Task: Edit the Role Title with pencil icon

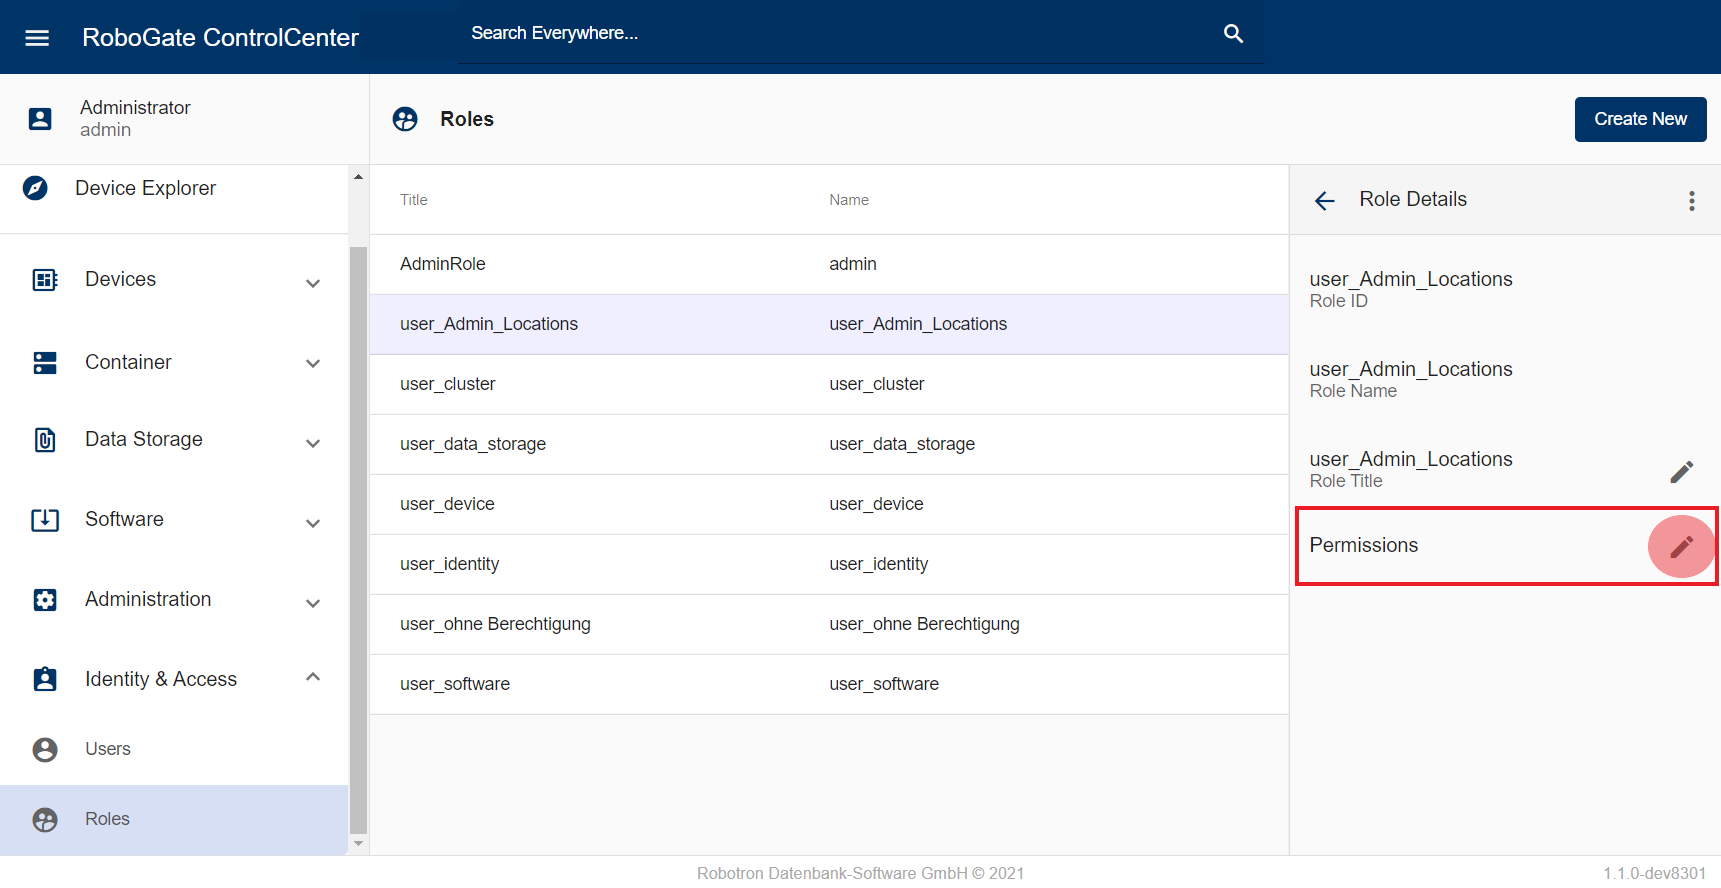Action: point(1682,471)
